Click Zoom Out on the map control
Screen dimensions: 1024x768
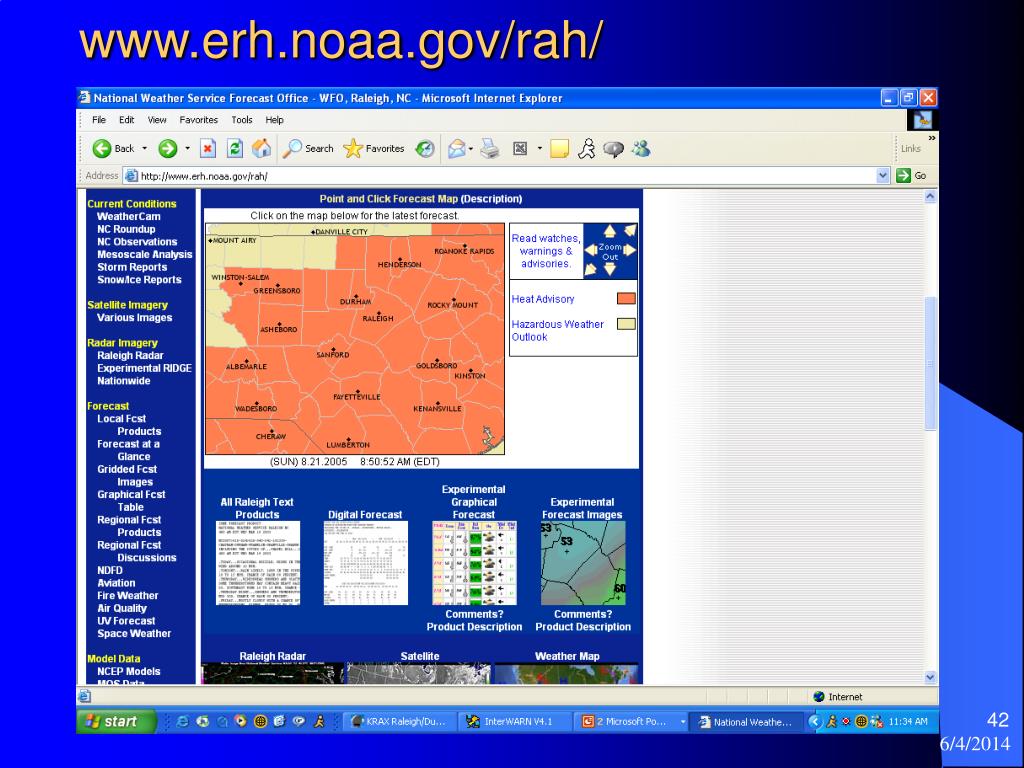pyautogui.click(x=610, y=251)
